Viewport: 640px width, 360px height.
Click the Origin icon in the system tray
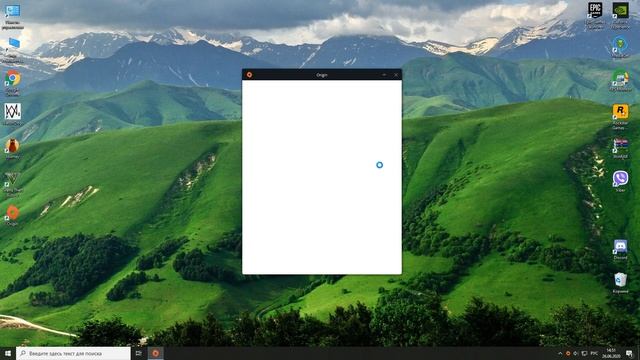pyautogui.click(x=568, y=353)
